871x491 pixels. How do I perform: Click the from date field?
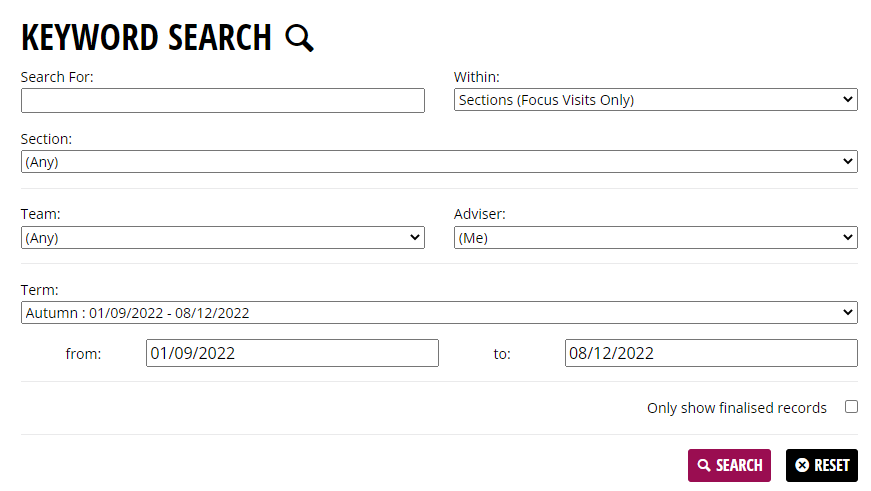292,353
